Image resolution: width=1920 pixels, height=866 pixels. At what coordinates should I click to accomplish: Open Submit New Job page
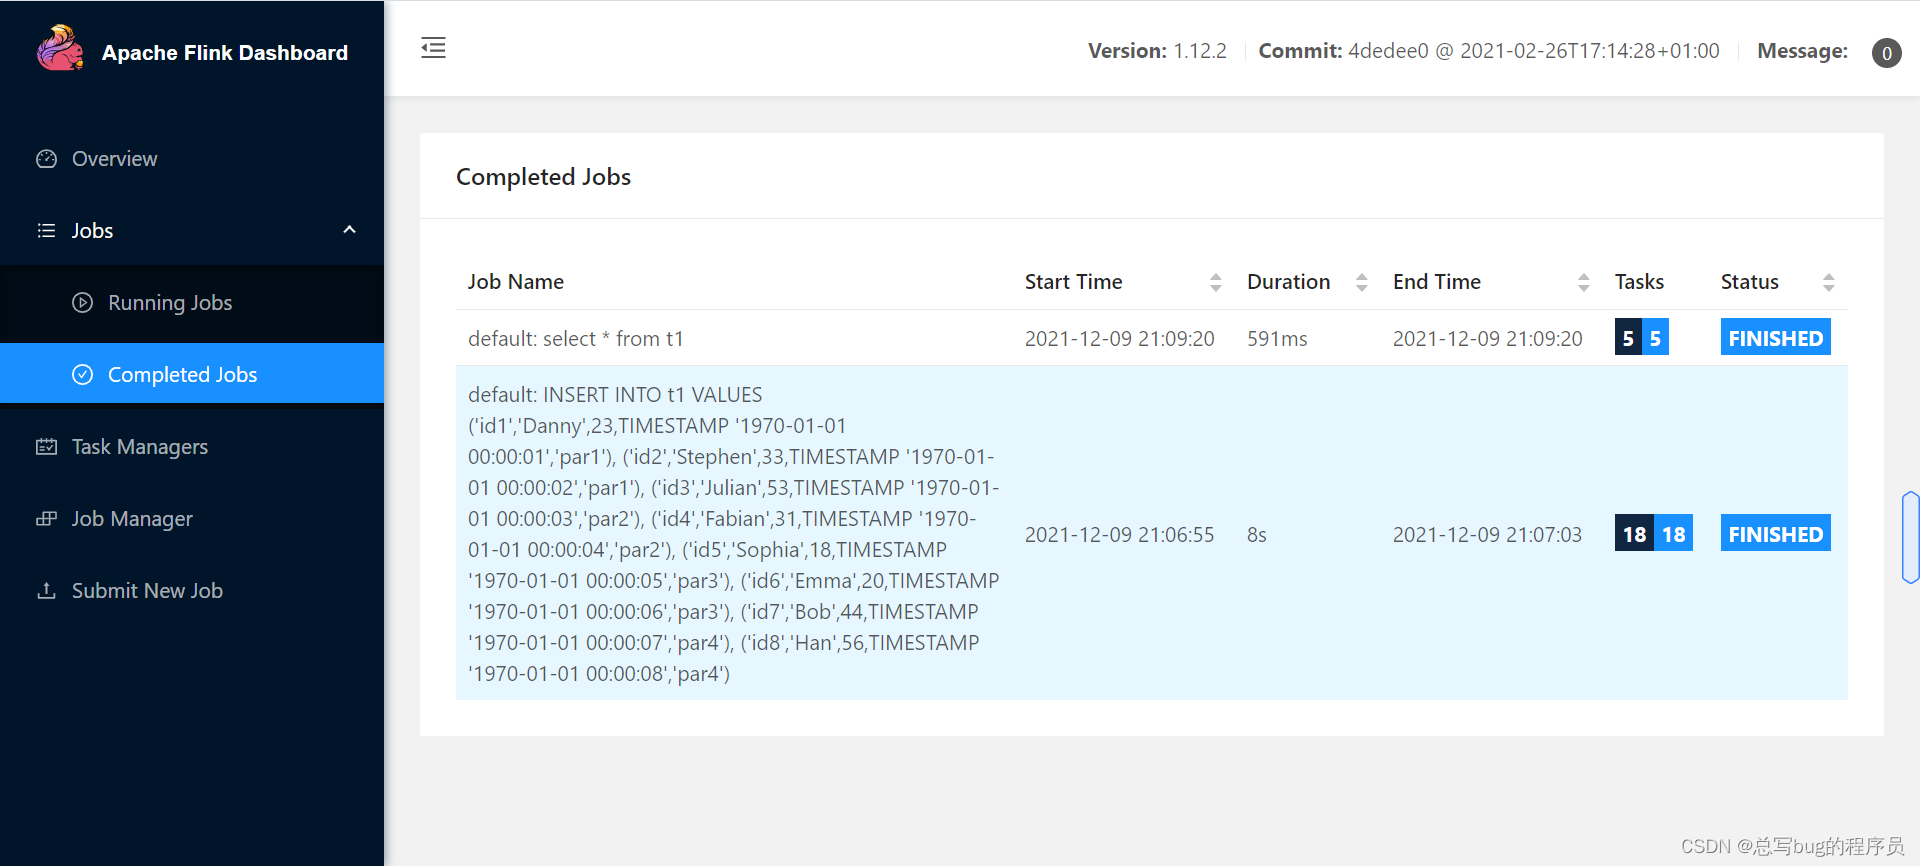(x=192, y=591)
